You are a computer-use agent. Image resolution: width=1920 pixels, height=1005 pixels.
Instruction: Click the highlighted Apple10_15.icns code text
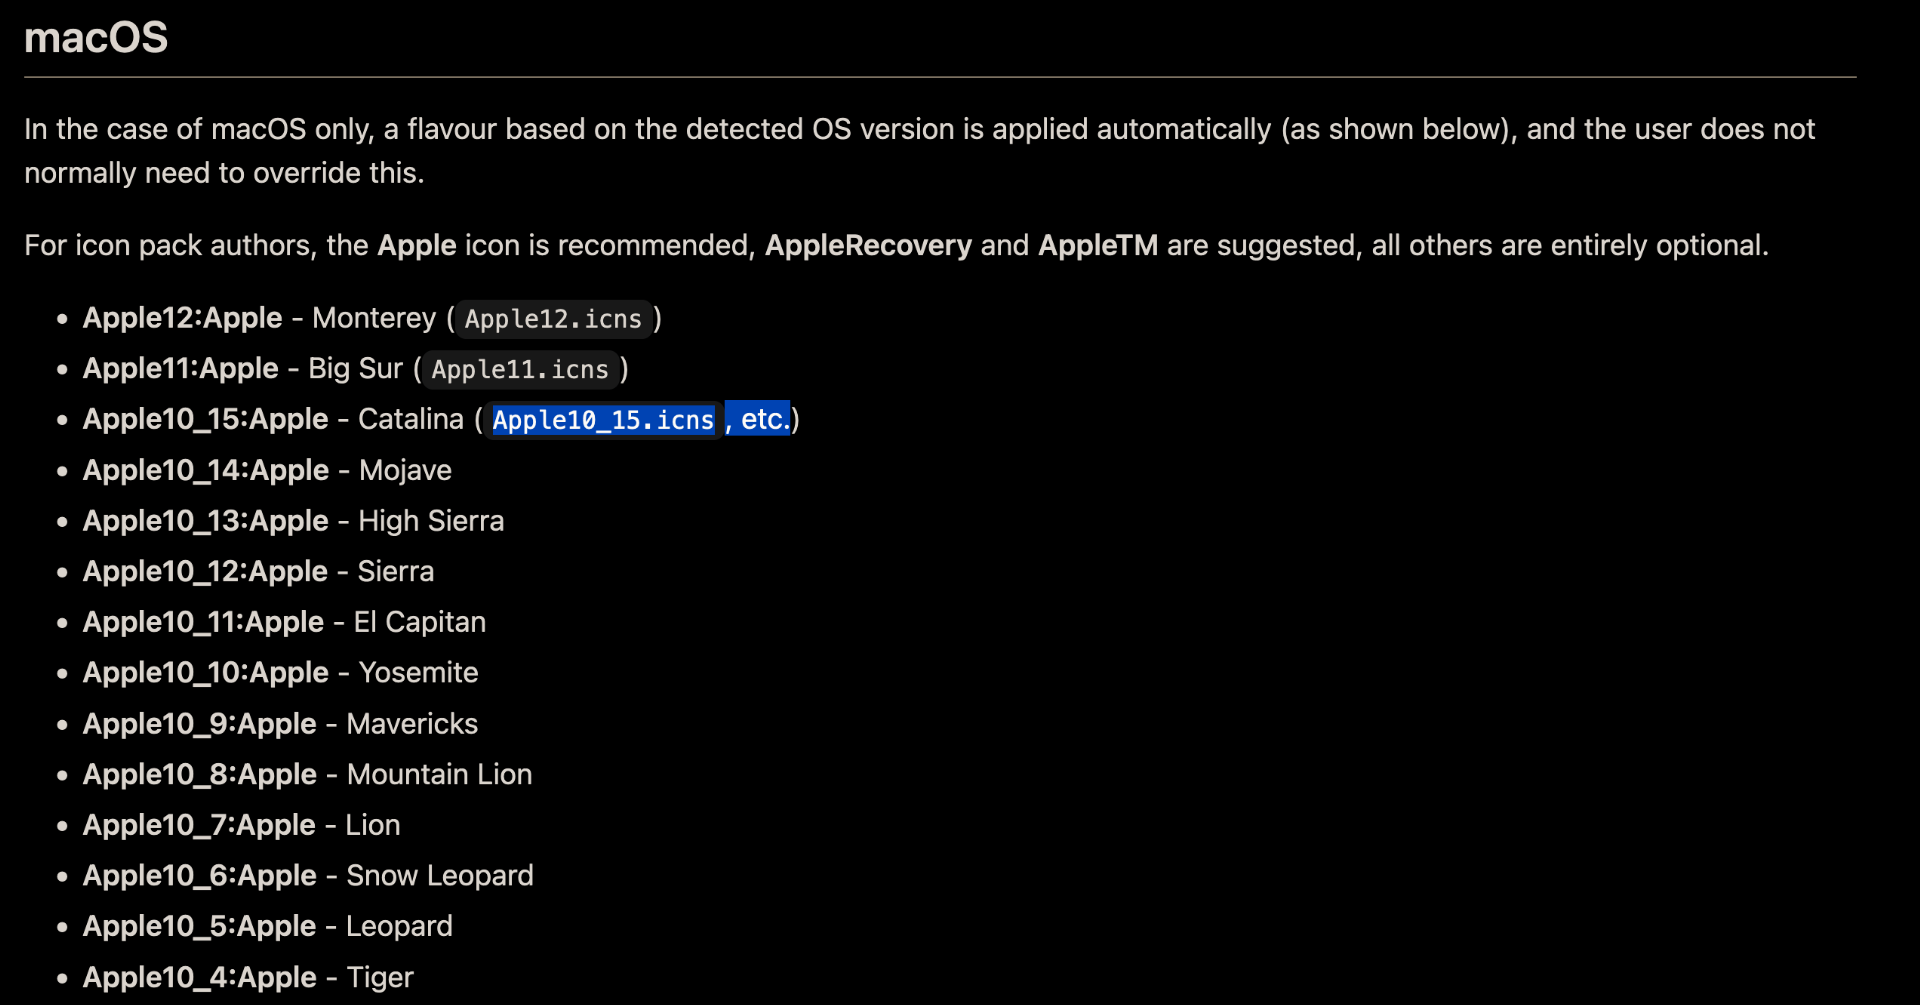click(603, 420)
